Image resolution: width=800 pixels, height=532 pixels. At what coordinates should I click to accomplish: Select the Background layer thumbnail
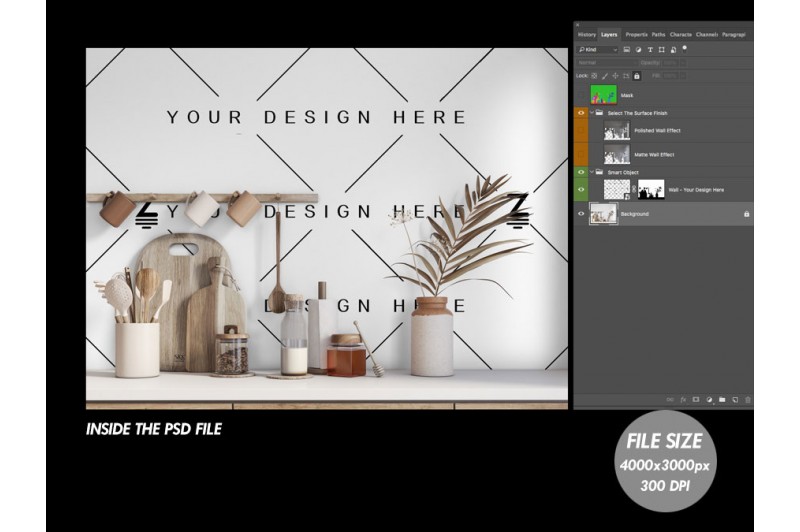(604, 214)
